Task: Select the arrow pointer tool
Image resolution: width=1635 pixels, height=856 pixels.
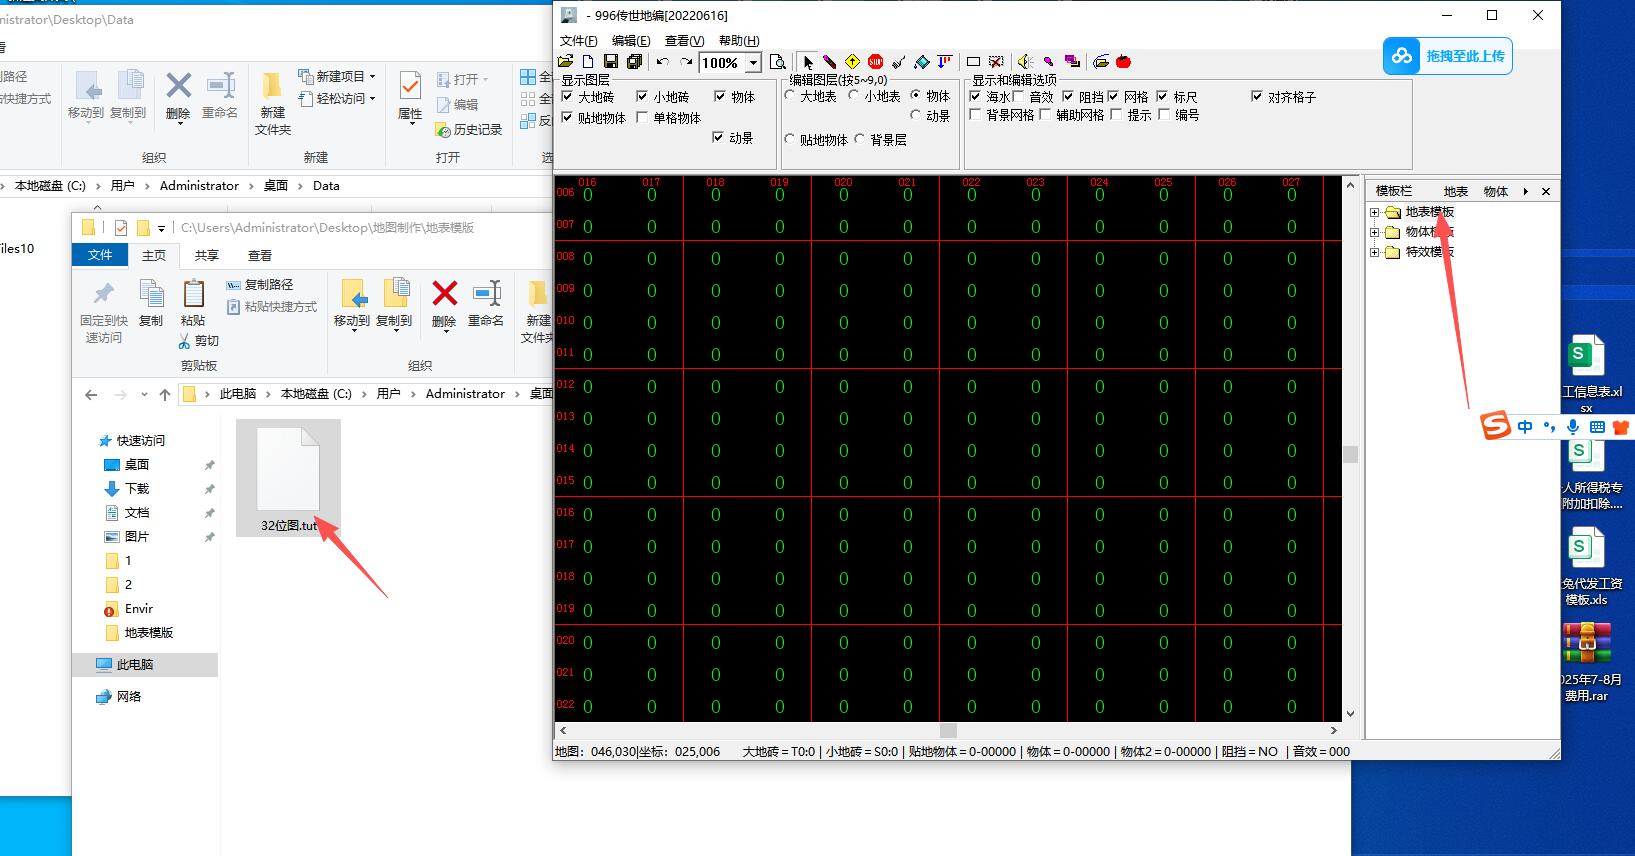Action: click(808, 62)
